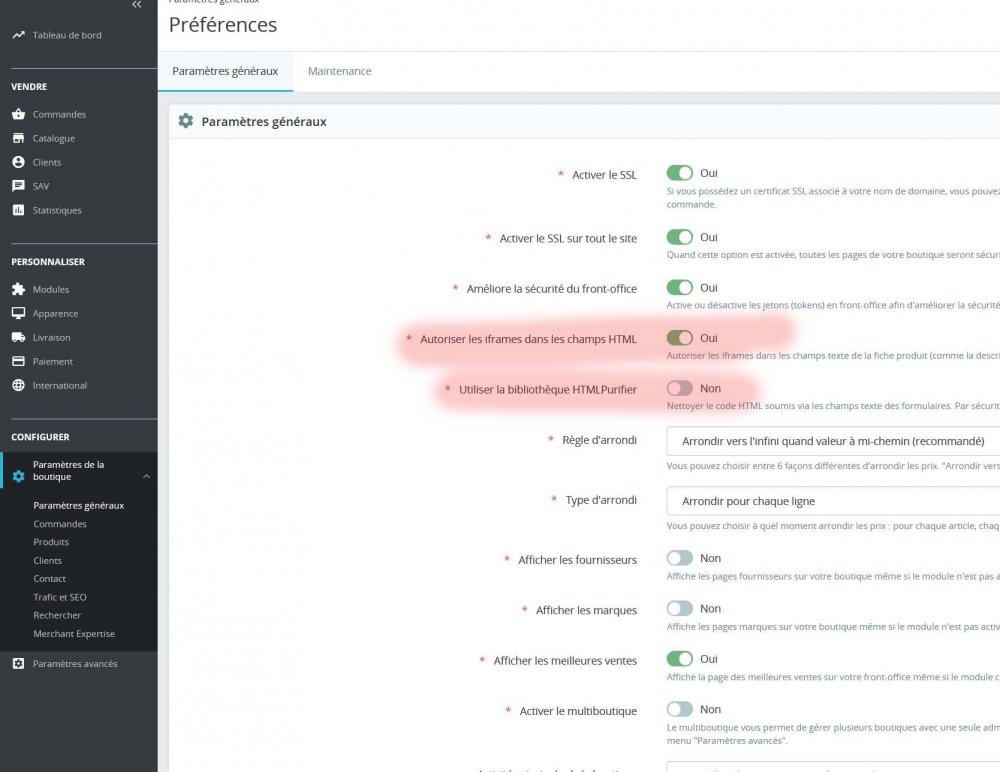Click the Tableau de bord trend icon

pos(18,35)
